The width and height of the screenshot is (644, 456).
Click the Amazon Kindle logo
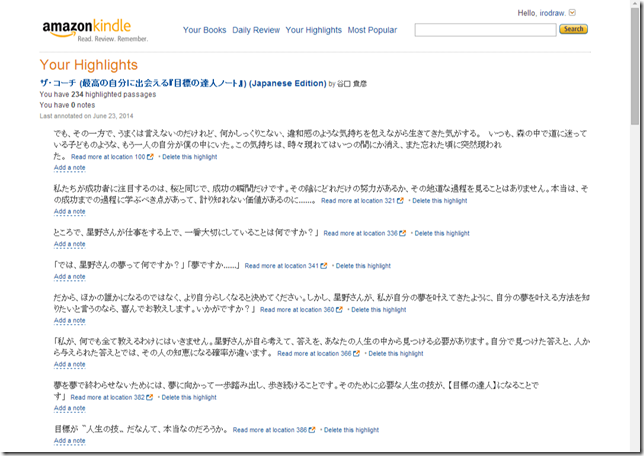(95, 30)
